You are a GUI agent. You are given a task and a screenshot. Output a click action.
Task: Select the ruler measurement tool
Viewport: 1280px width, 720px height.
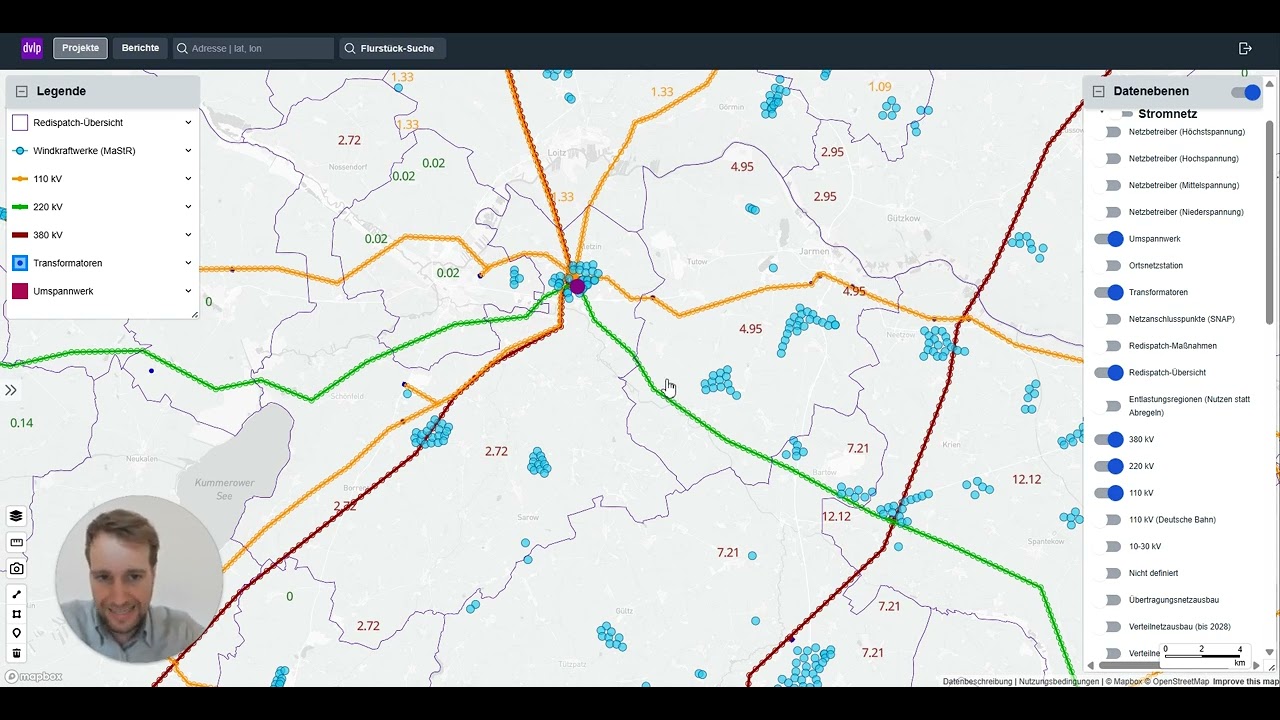pyautogui.click(x=16, y=542)
